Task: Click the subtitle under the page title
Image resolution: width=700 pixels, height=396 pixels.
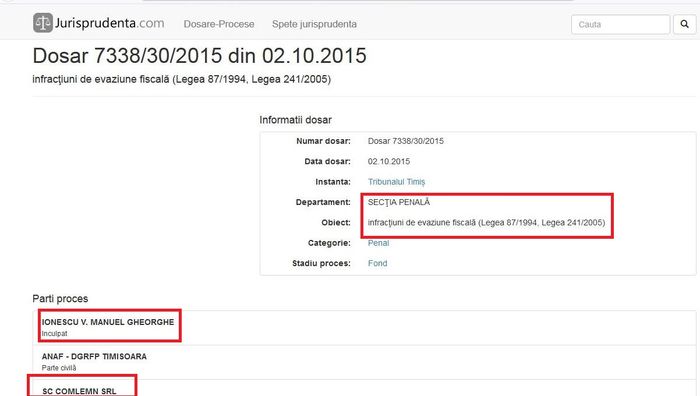Action: coord(182,79)
